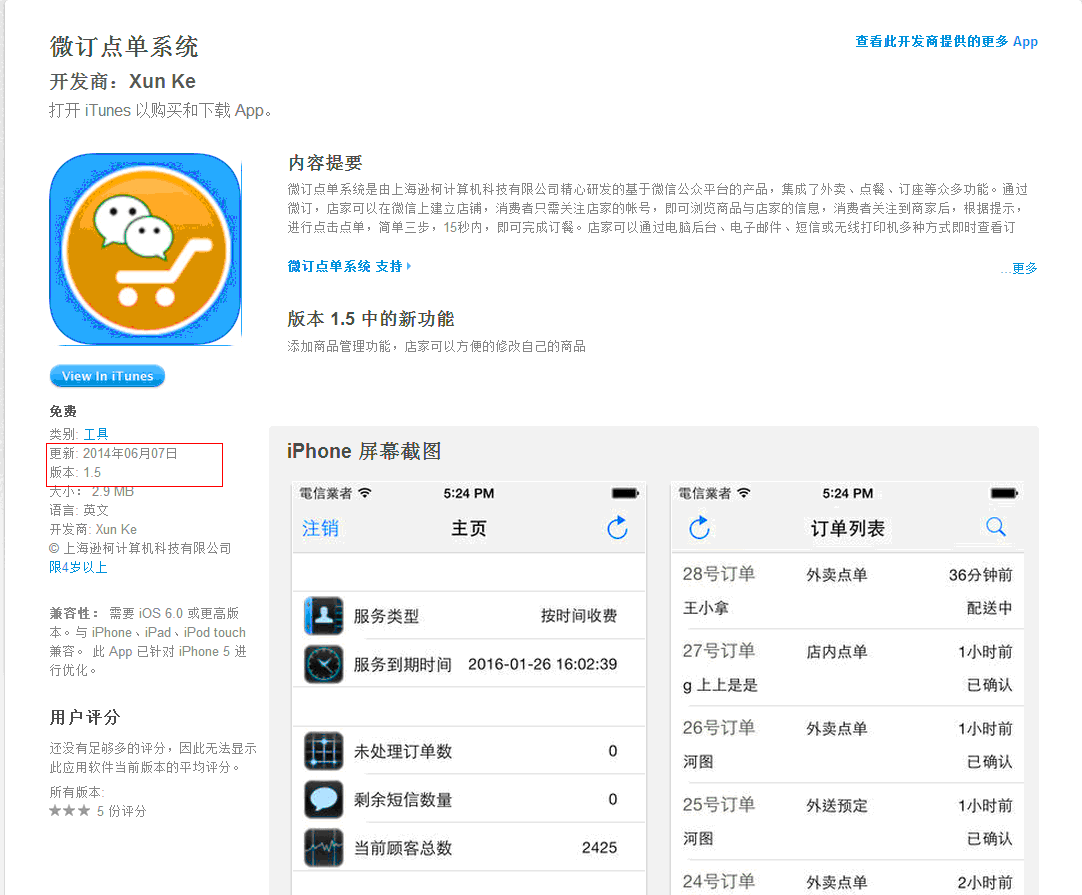
Task: Click 注销 in the home screenshot
Action: pyautogui.click(x=320, y=529)
